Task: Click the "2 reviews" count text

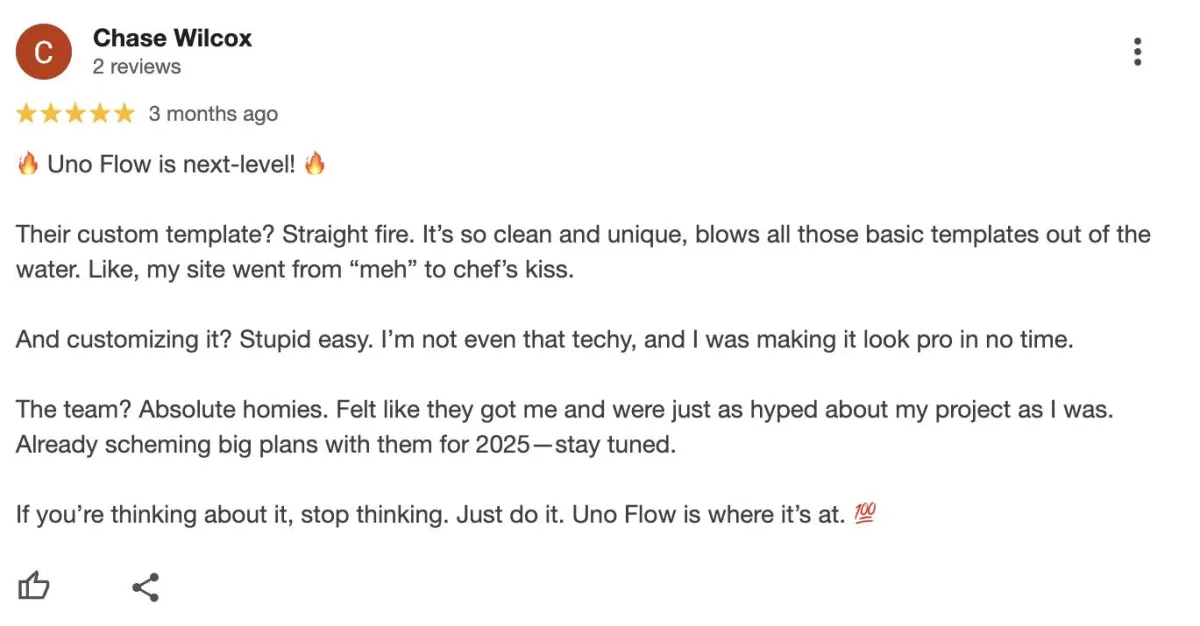Action: 137,67
